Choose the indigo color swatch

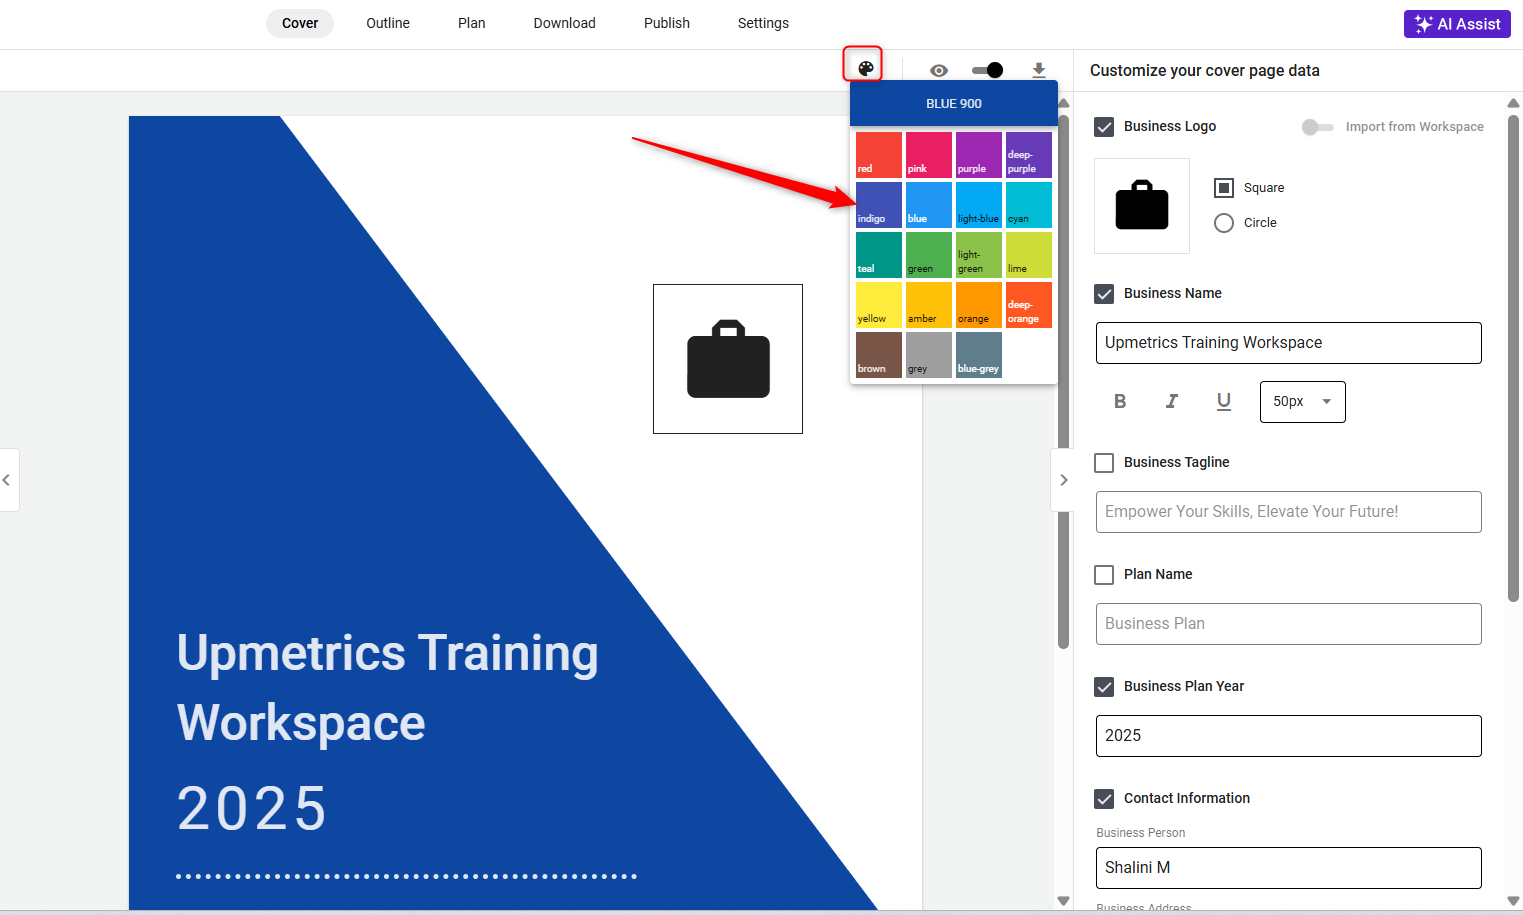click(879, 205)
